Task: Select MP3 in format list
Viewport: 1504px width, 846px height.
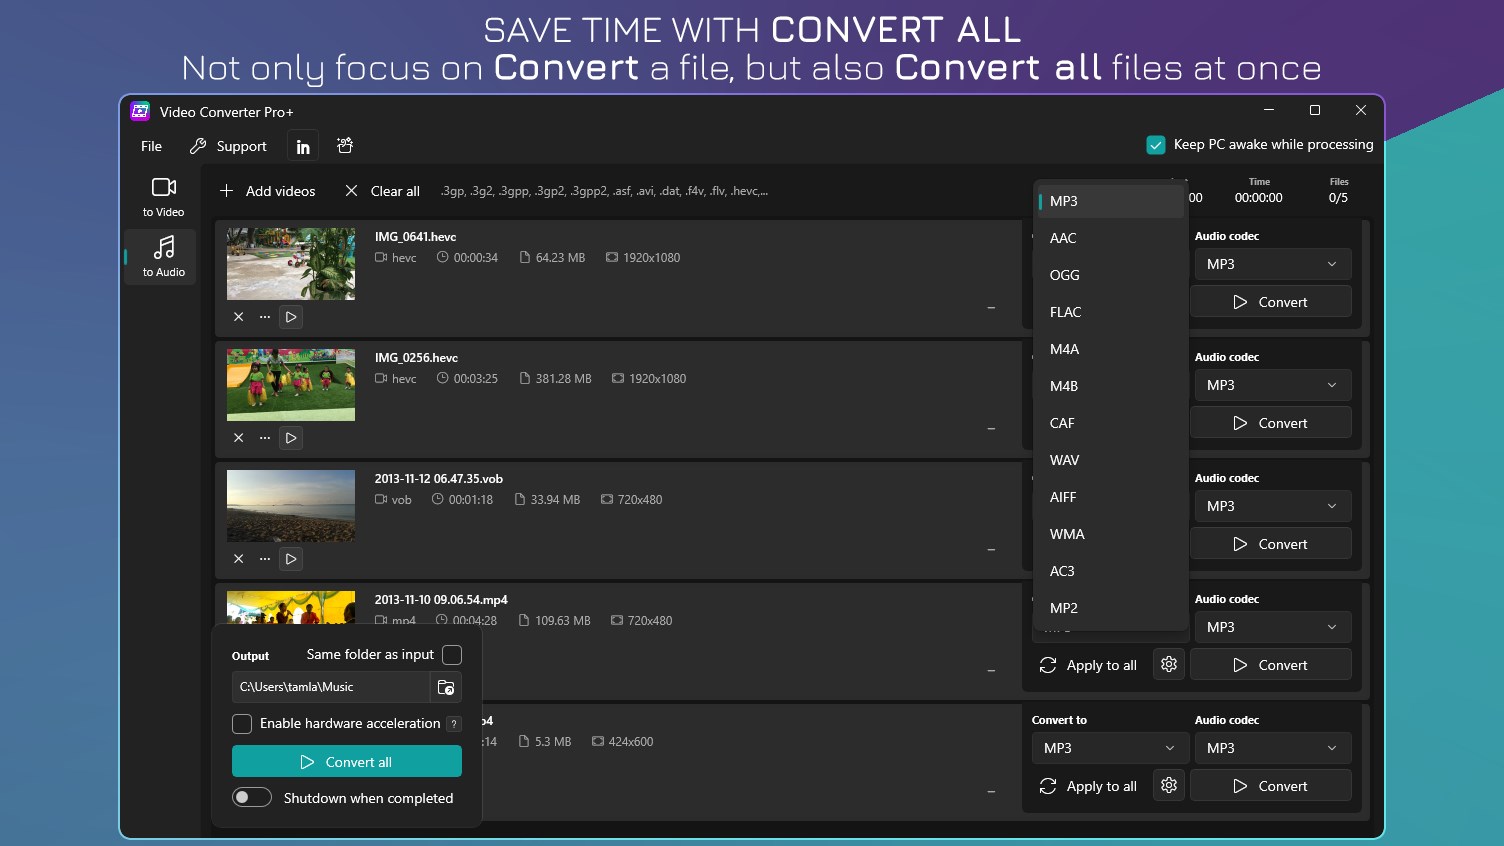Action: 1110,201
